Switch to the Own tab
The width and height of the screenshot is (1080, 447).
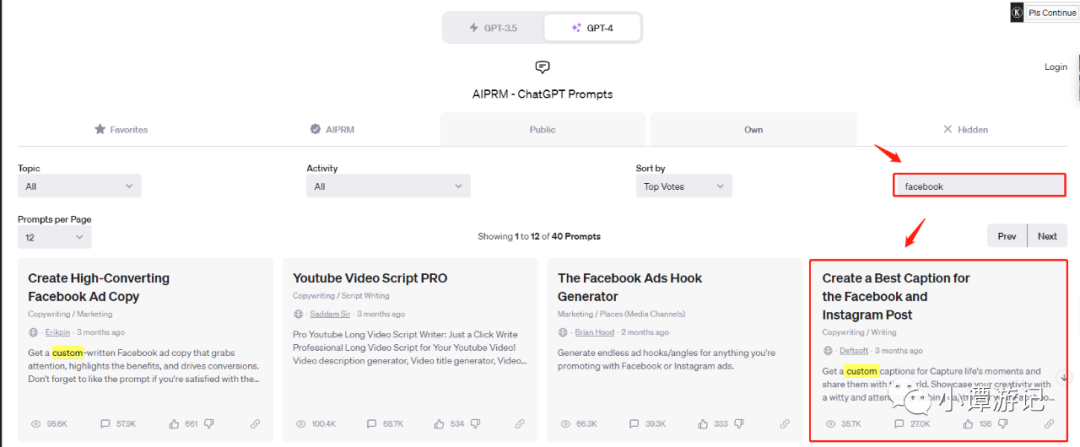coord(754,129)
